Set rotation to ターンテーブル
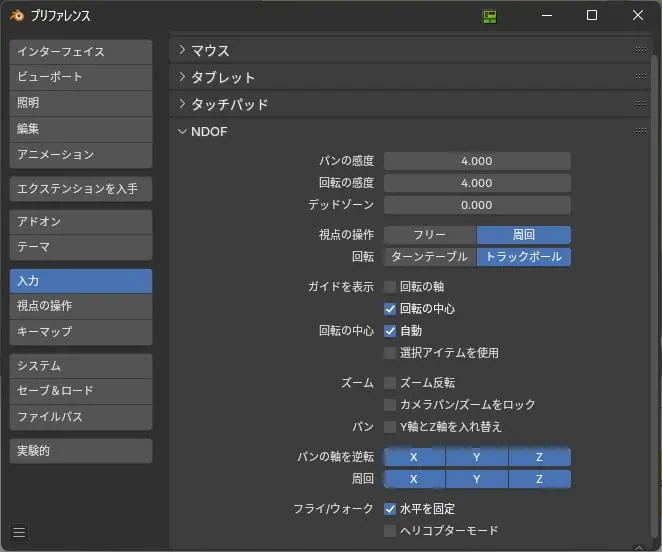Viewport: 662px width, 552px height. 430,257
